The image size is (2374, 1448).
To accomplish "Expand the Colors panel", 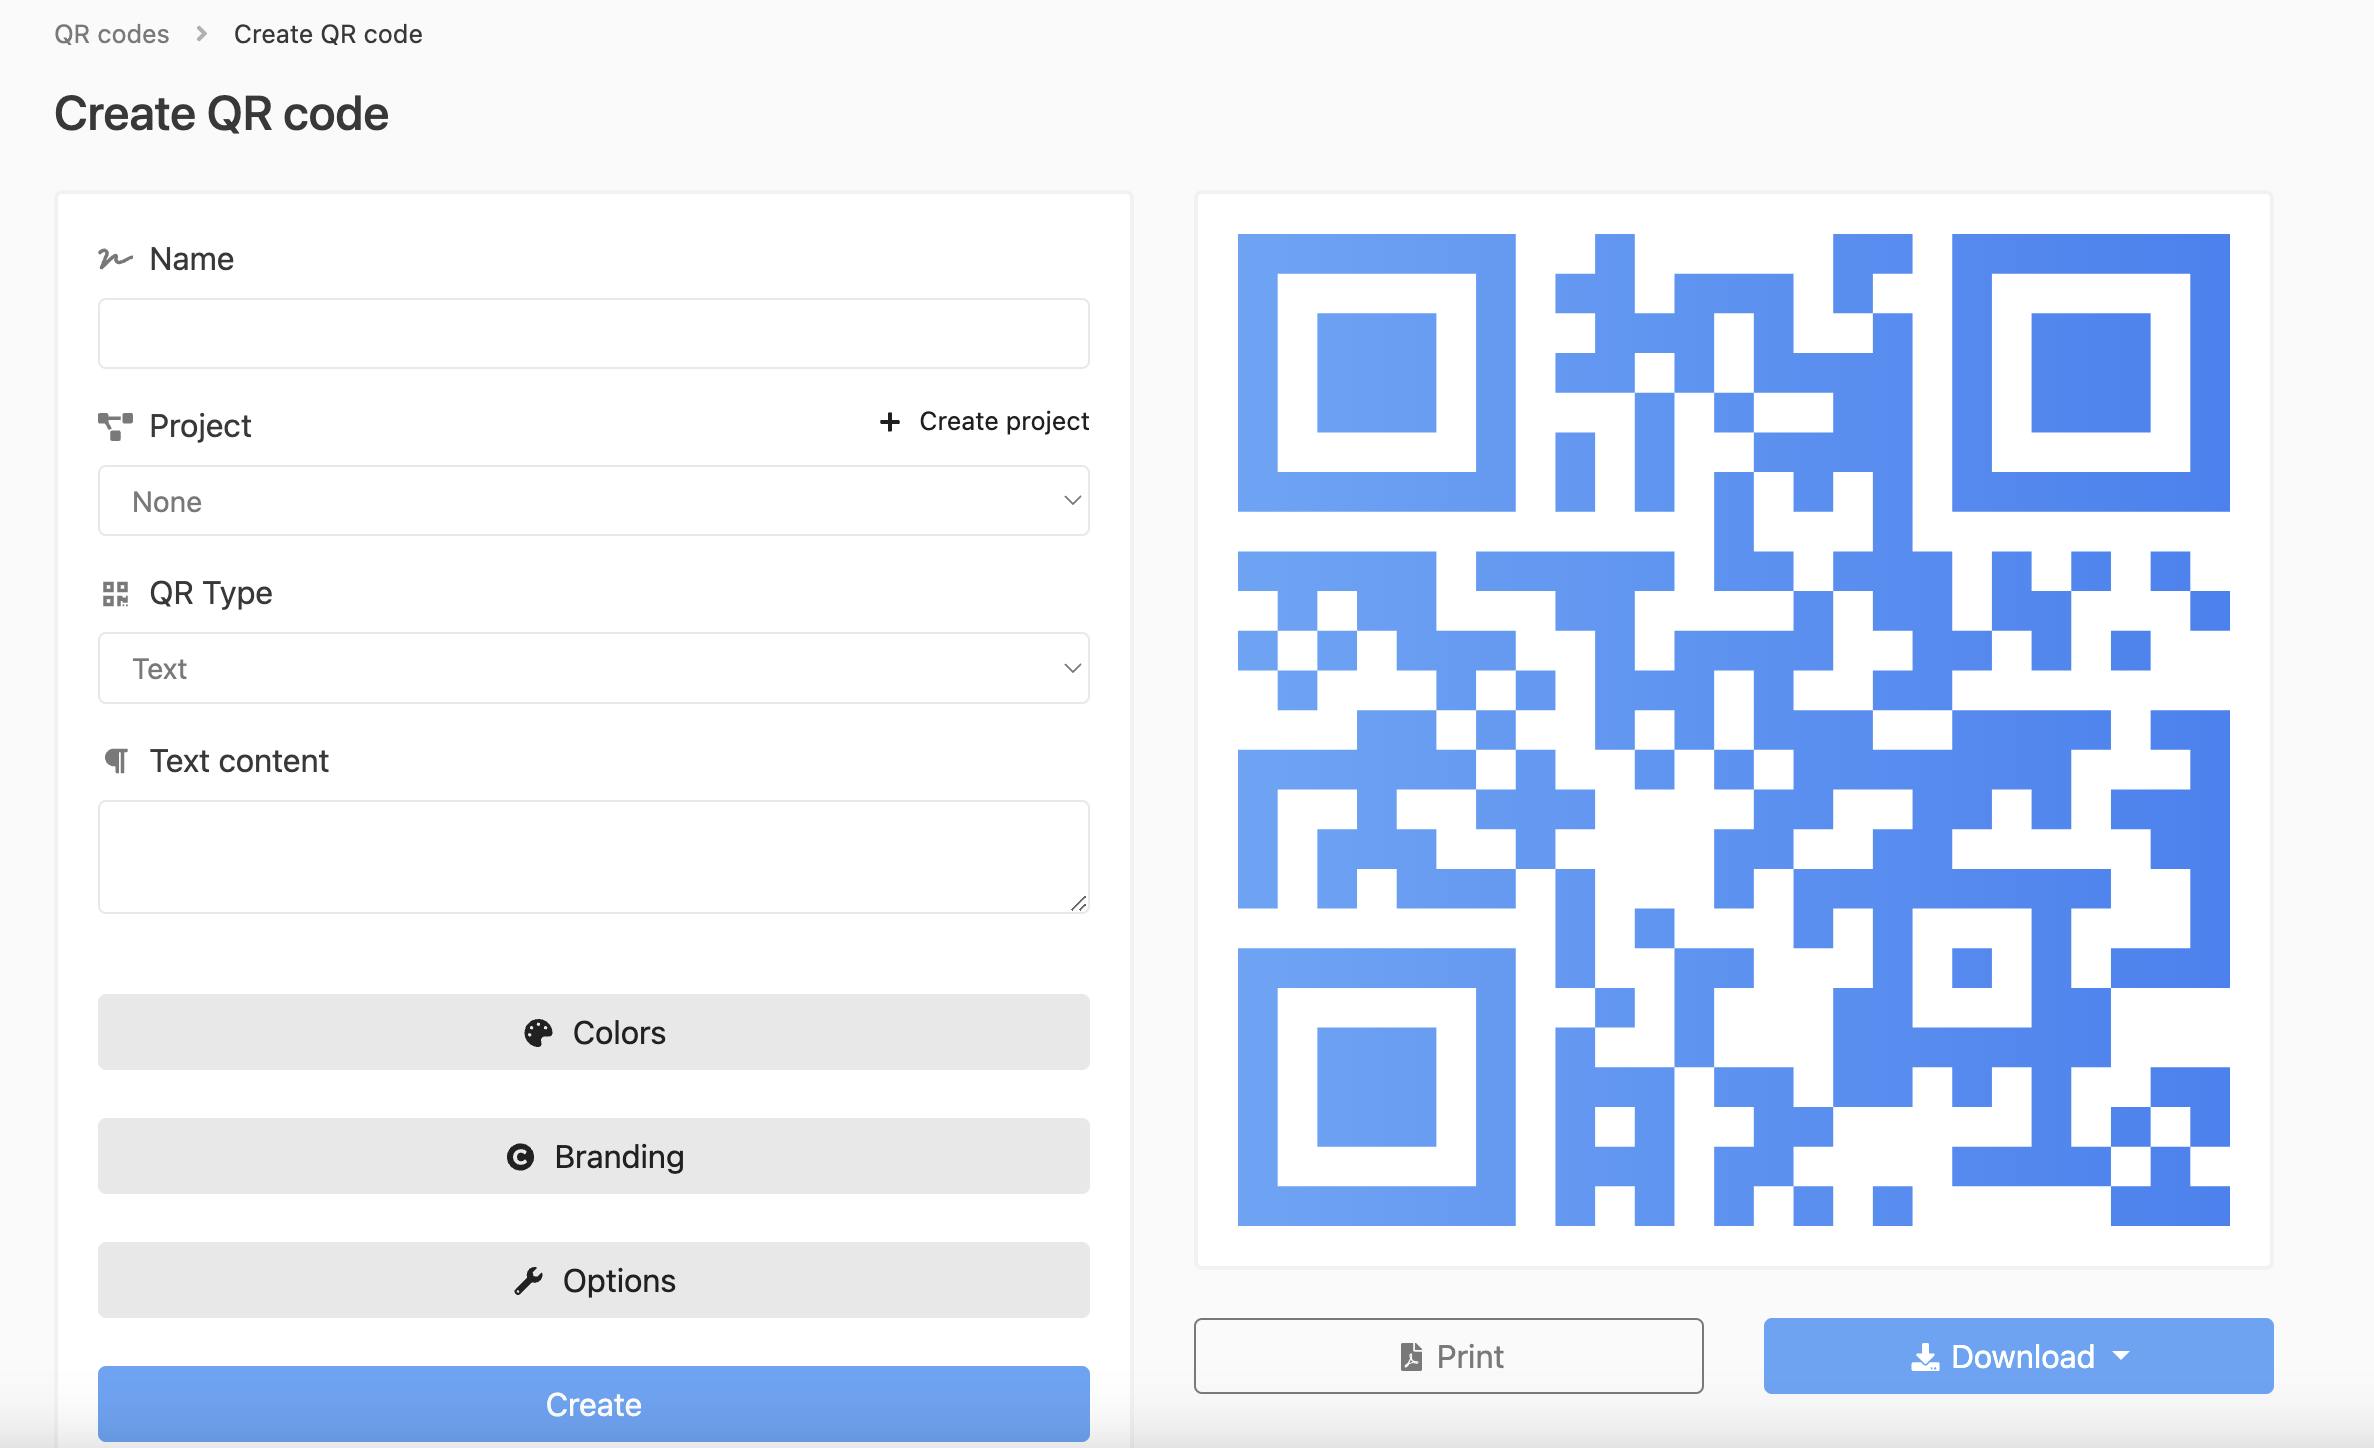I will pyautogui.click(x=594, y=1033).
